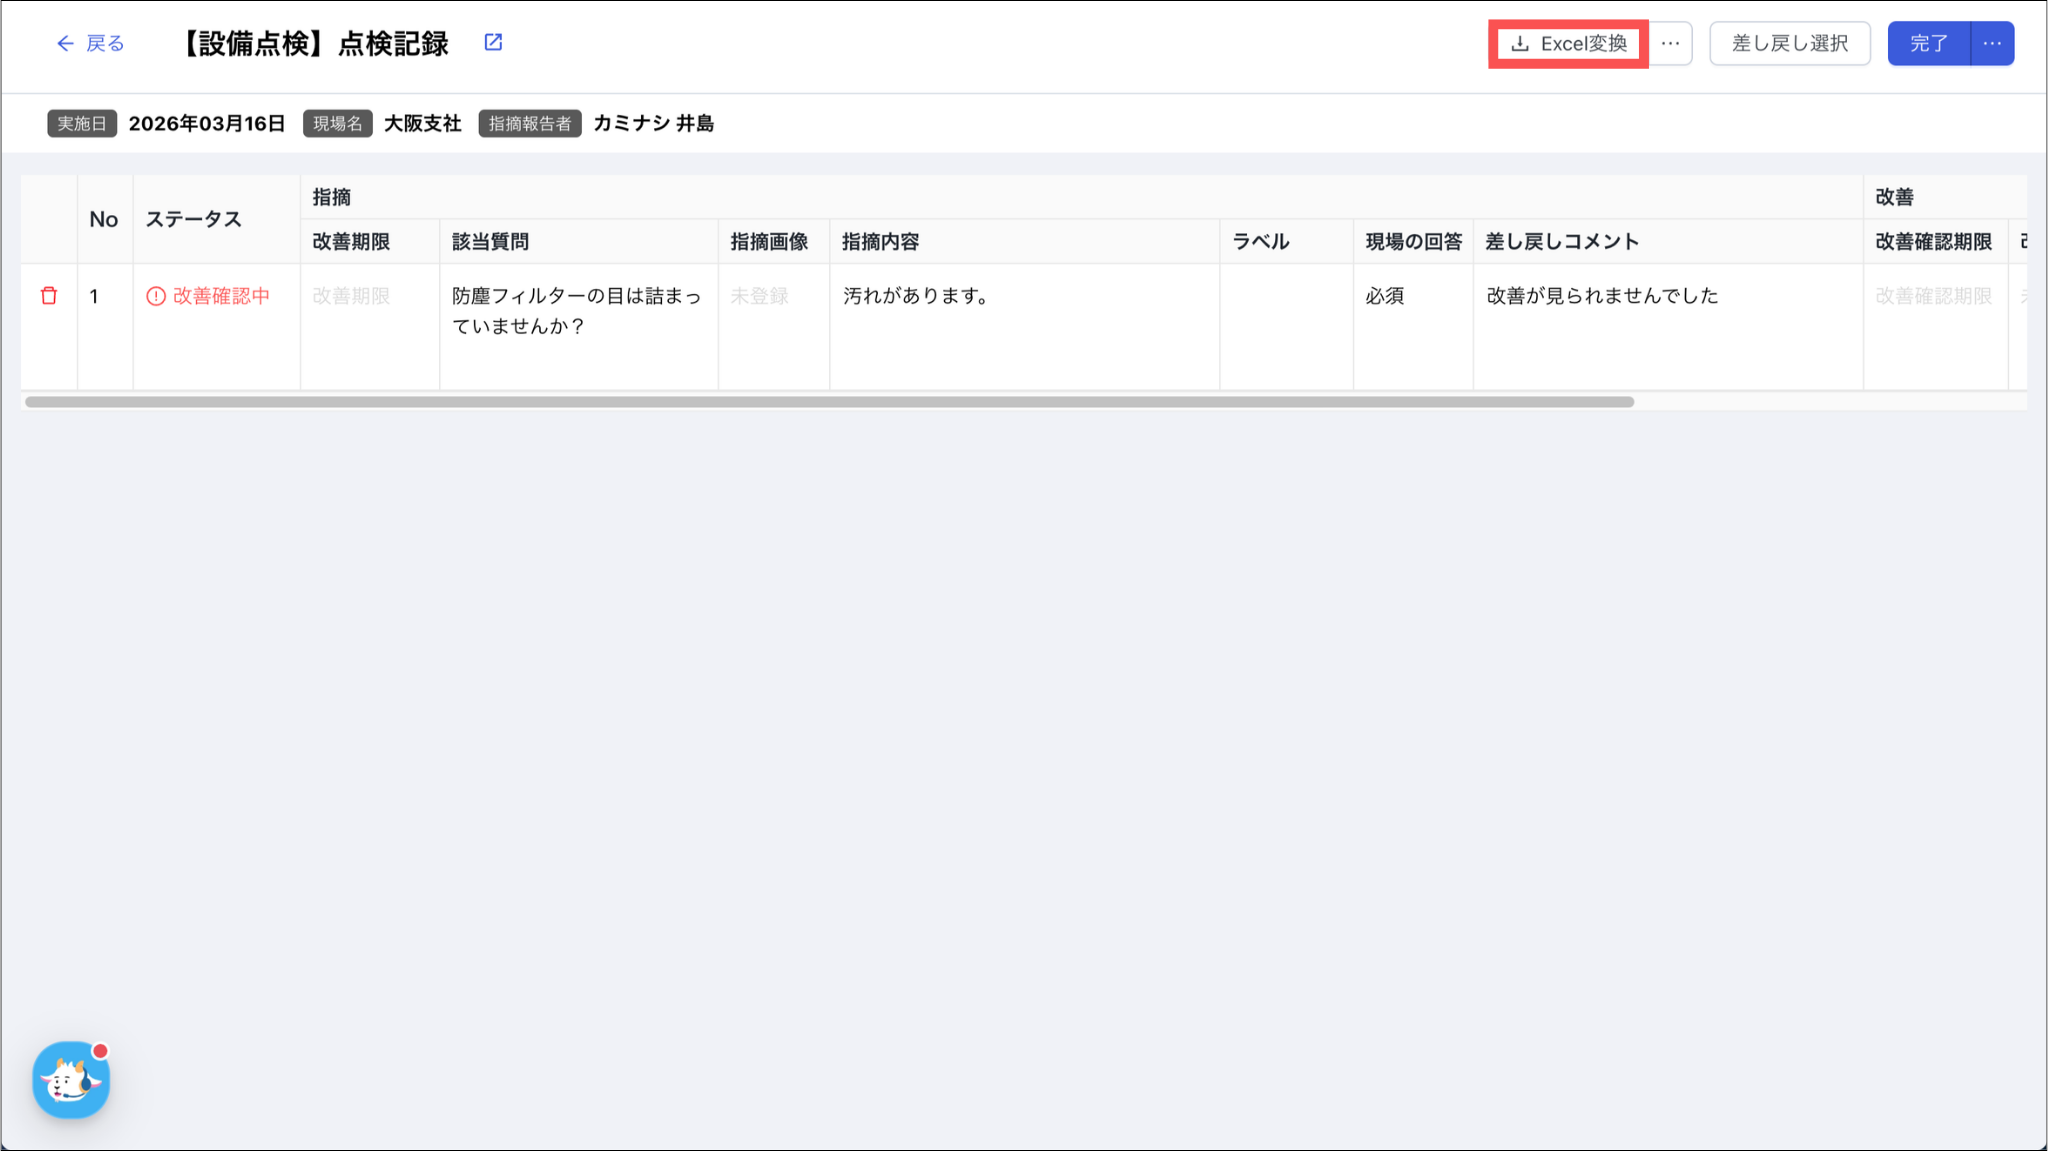Click the empty ラベル cell in row 1
The height and width of the screenshot is (1151, 2048).
pyautogui.click(x=1286, y=325)
